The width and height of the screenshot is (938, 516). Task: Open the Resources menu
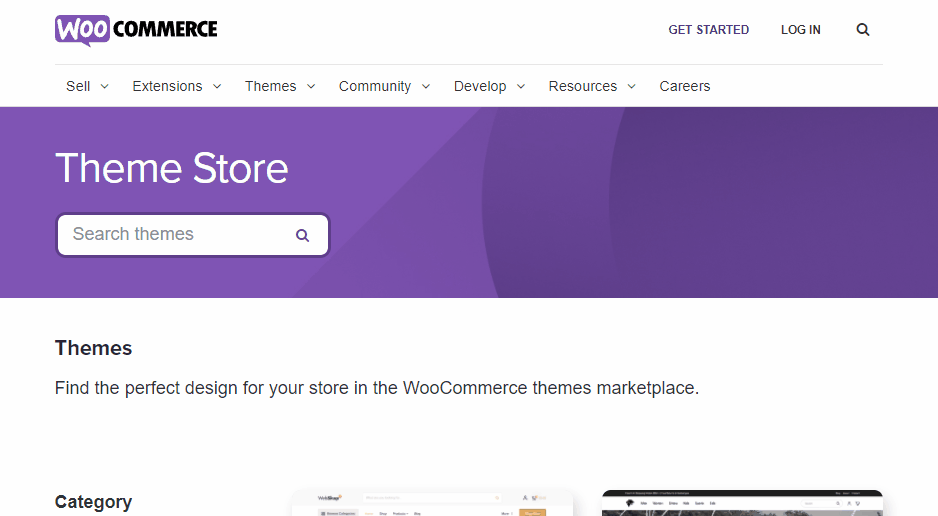click(583, 86)
